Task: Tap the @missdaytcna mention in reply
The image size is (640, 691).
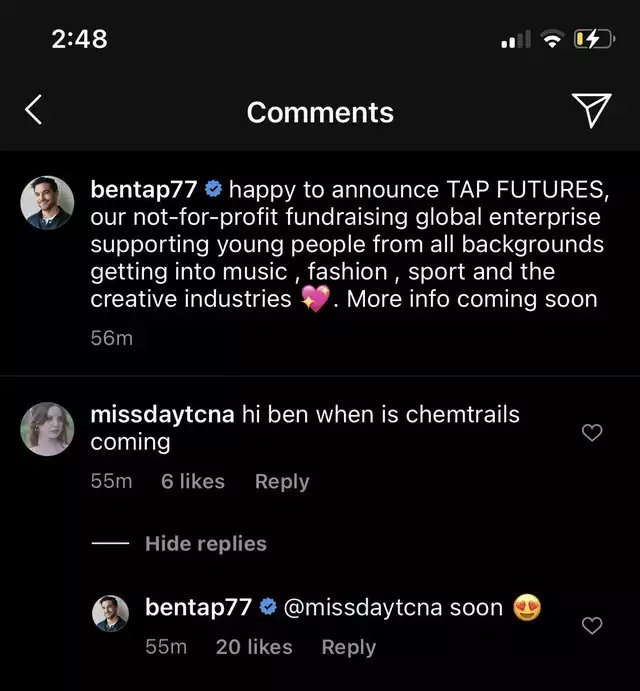Action: (x=363, y=607)
